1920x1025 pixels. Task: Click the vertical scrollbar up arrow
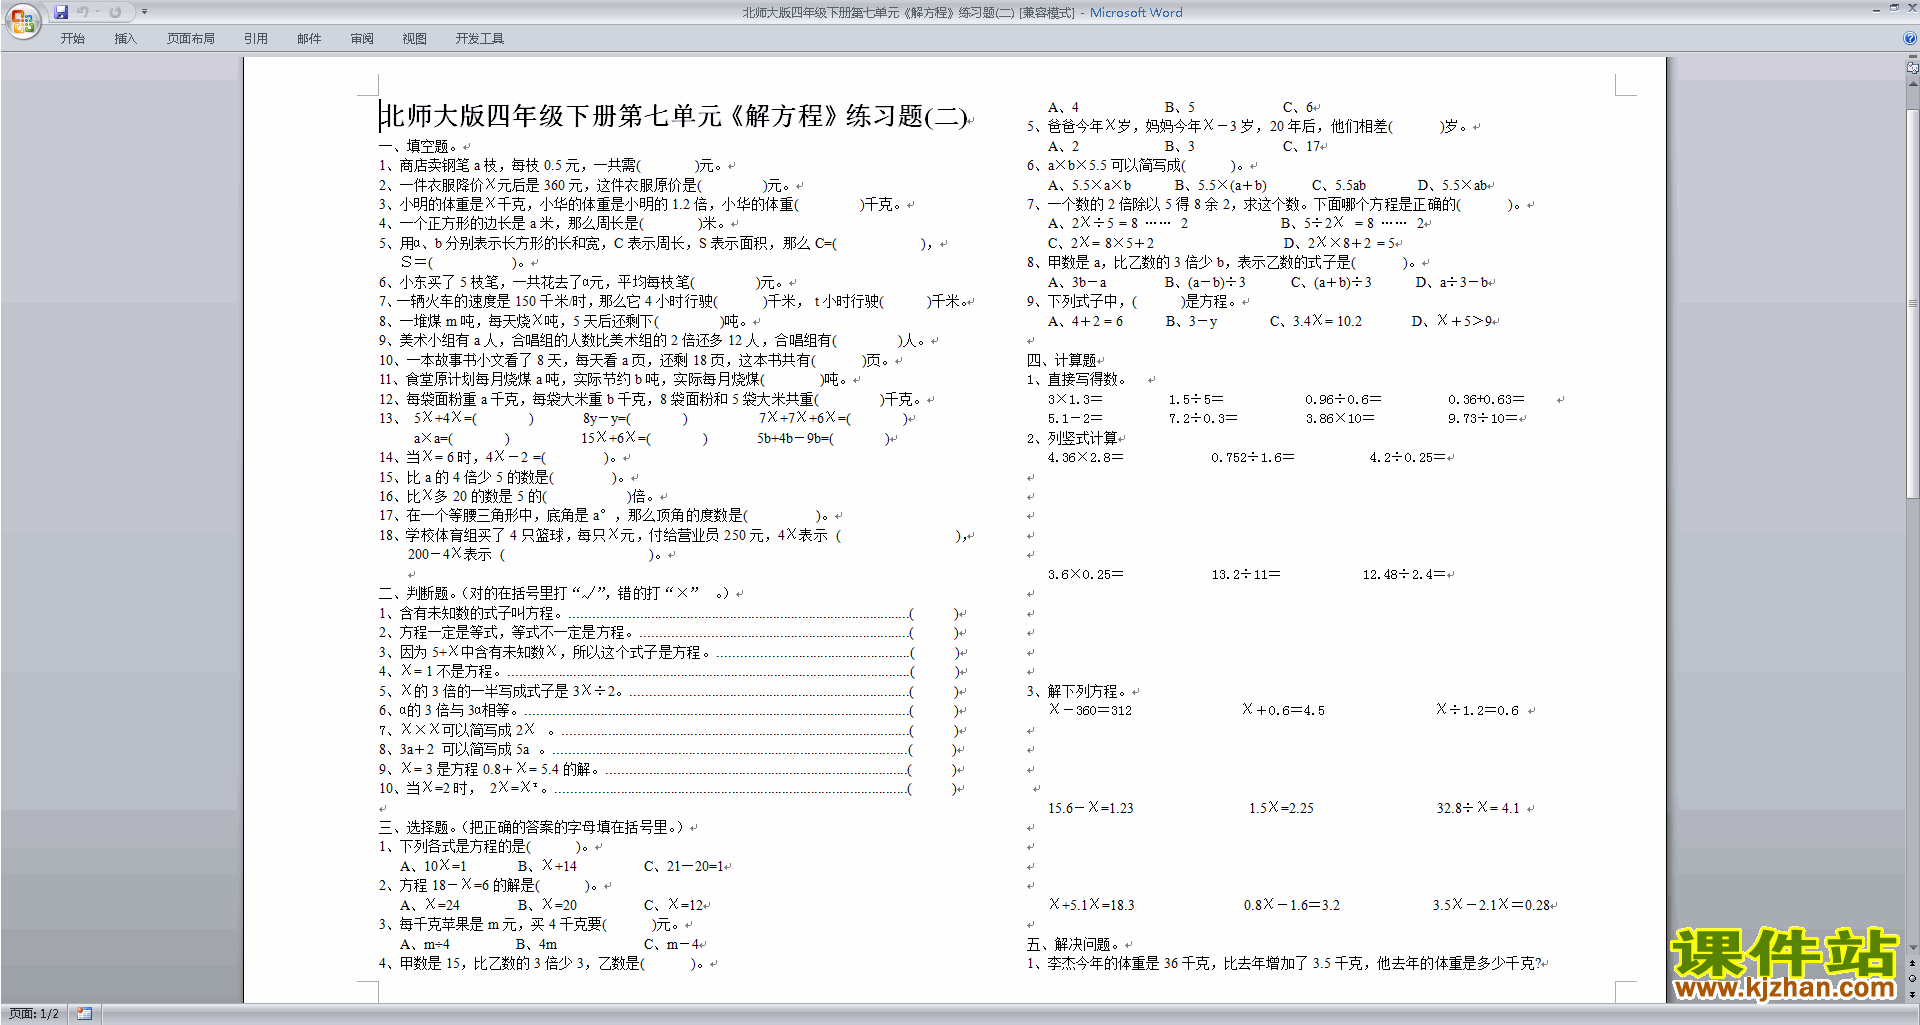coord(1913,84)
